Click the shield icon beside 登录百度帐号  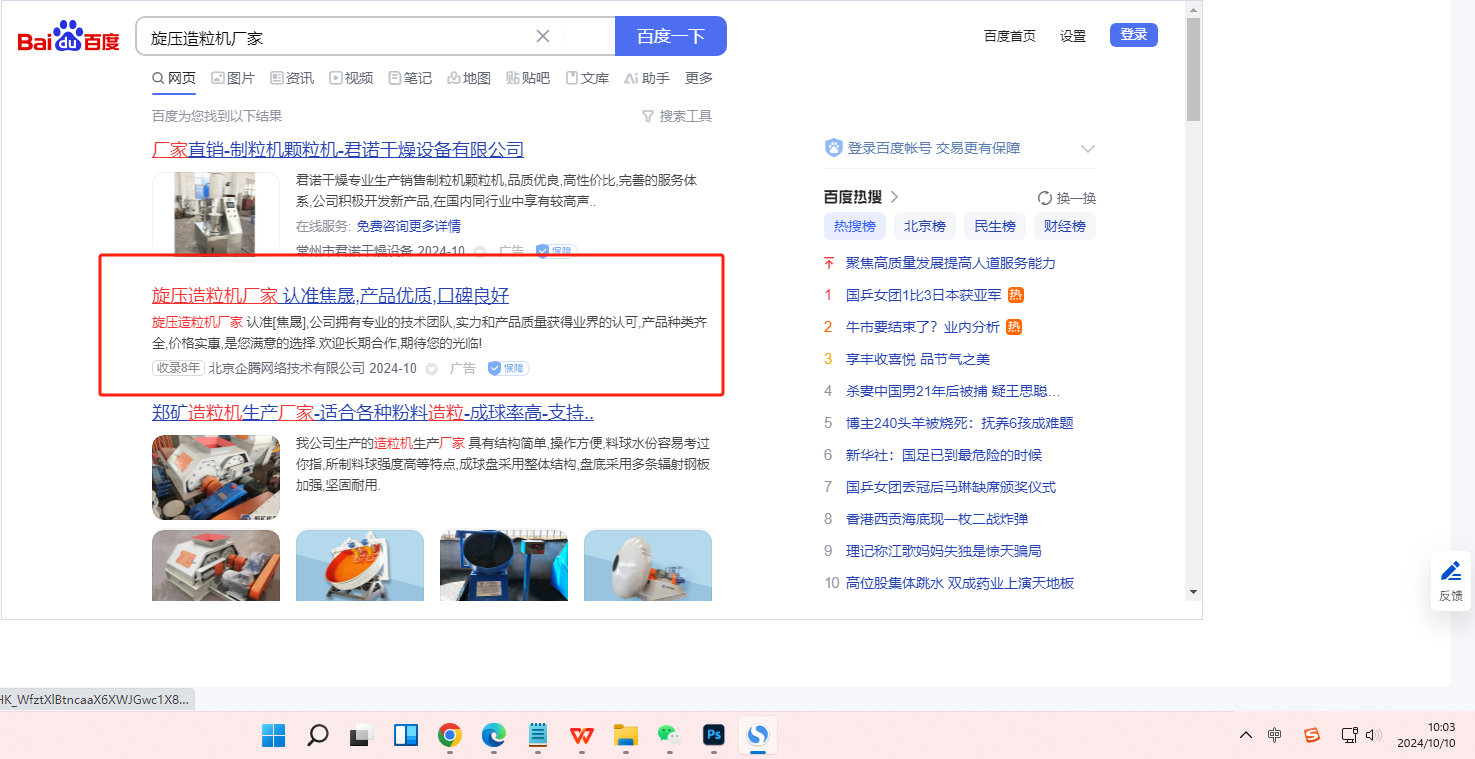pos(833,148)
